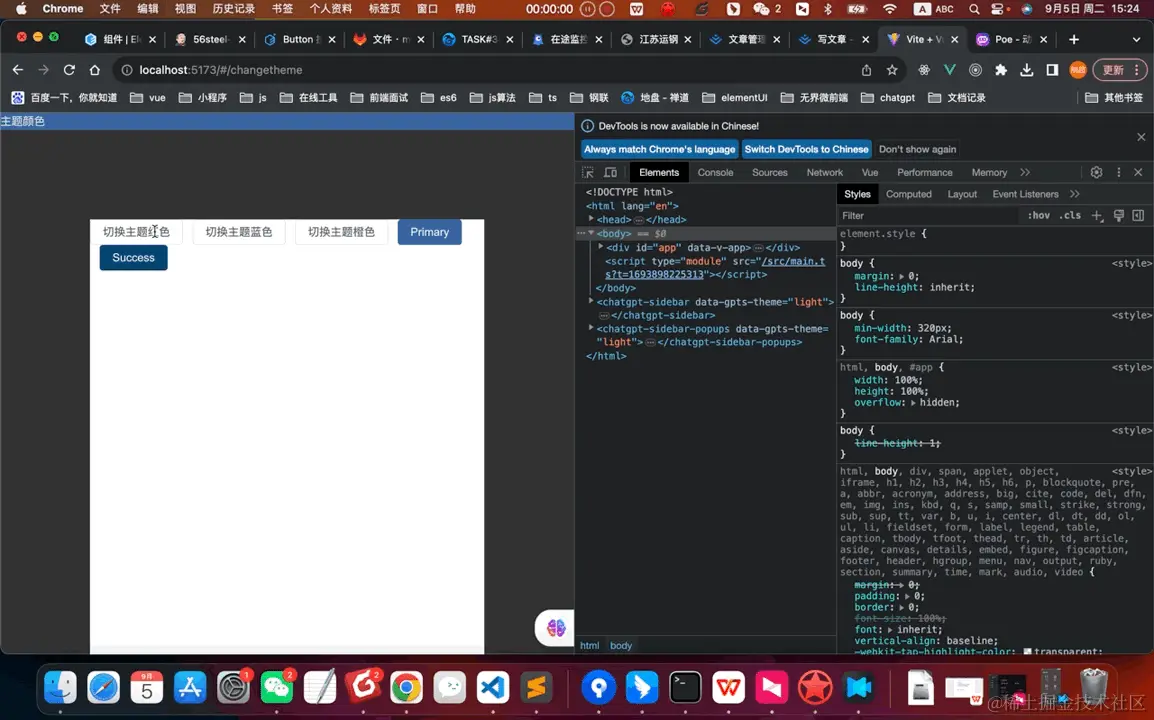Click the browser forward arrow
Screen dimensions: 1154x720
pos(43,70)
